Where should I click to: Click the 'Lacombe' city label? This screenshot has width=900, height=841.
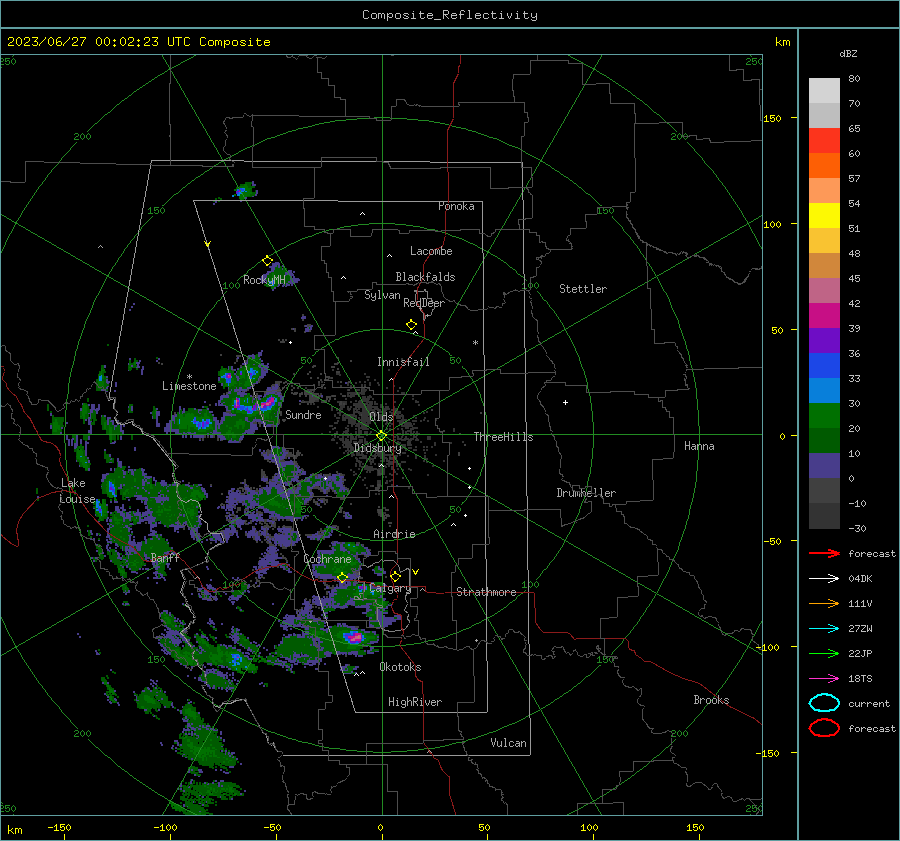[x=431, y=251]
